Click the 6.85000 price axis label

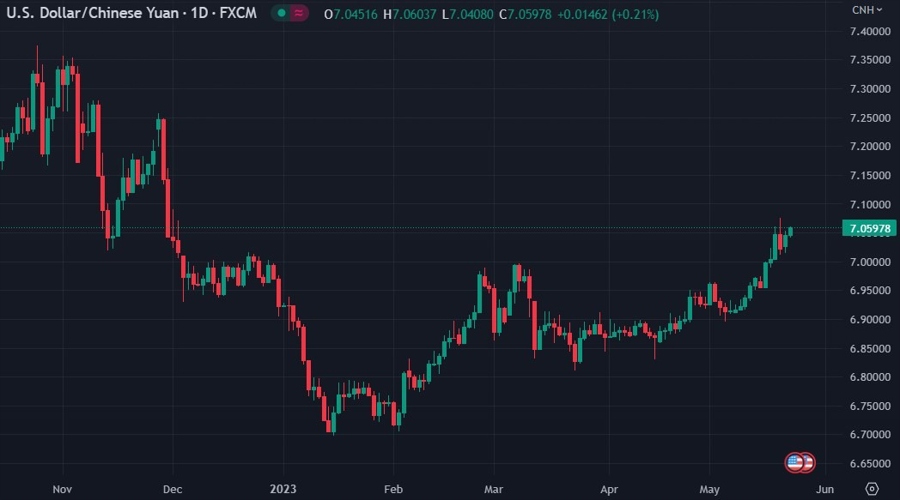point(870,348)
